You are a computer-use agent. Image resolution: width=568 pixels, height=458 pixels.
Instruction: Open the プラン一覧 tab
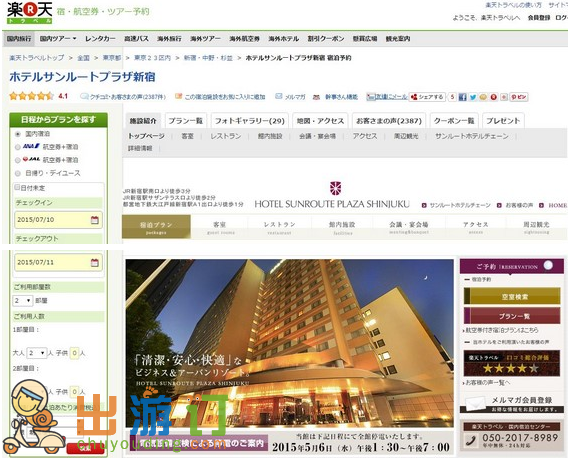click(185, 121)
